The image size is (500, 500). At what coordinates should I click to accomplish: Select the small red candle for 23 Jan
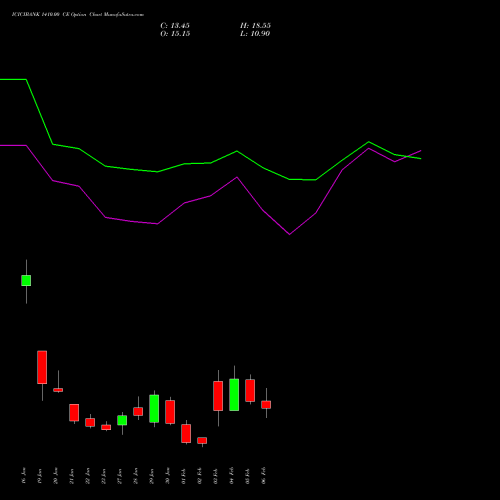tap(106, 427)
